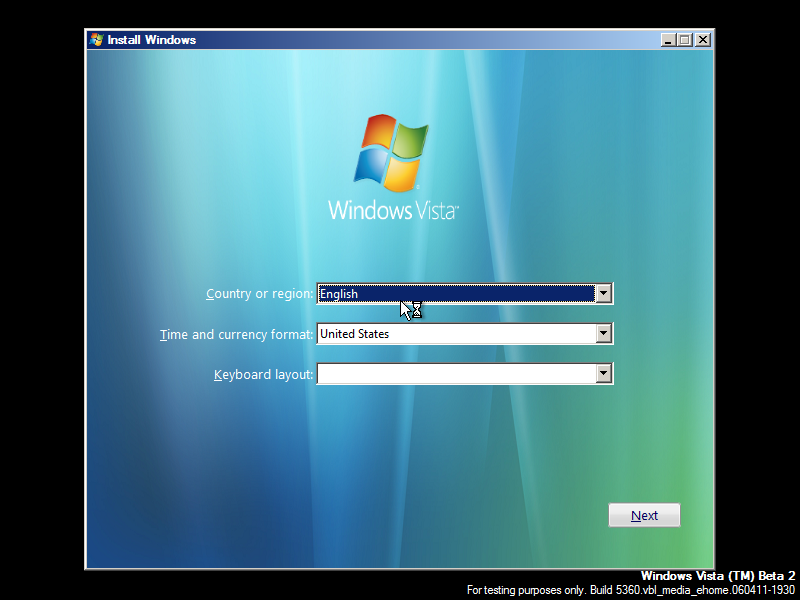The height and width of the screenshot is (600, 800).
Task: Open the Time and currency format dropdown
Action: tap(604, 333)
